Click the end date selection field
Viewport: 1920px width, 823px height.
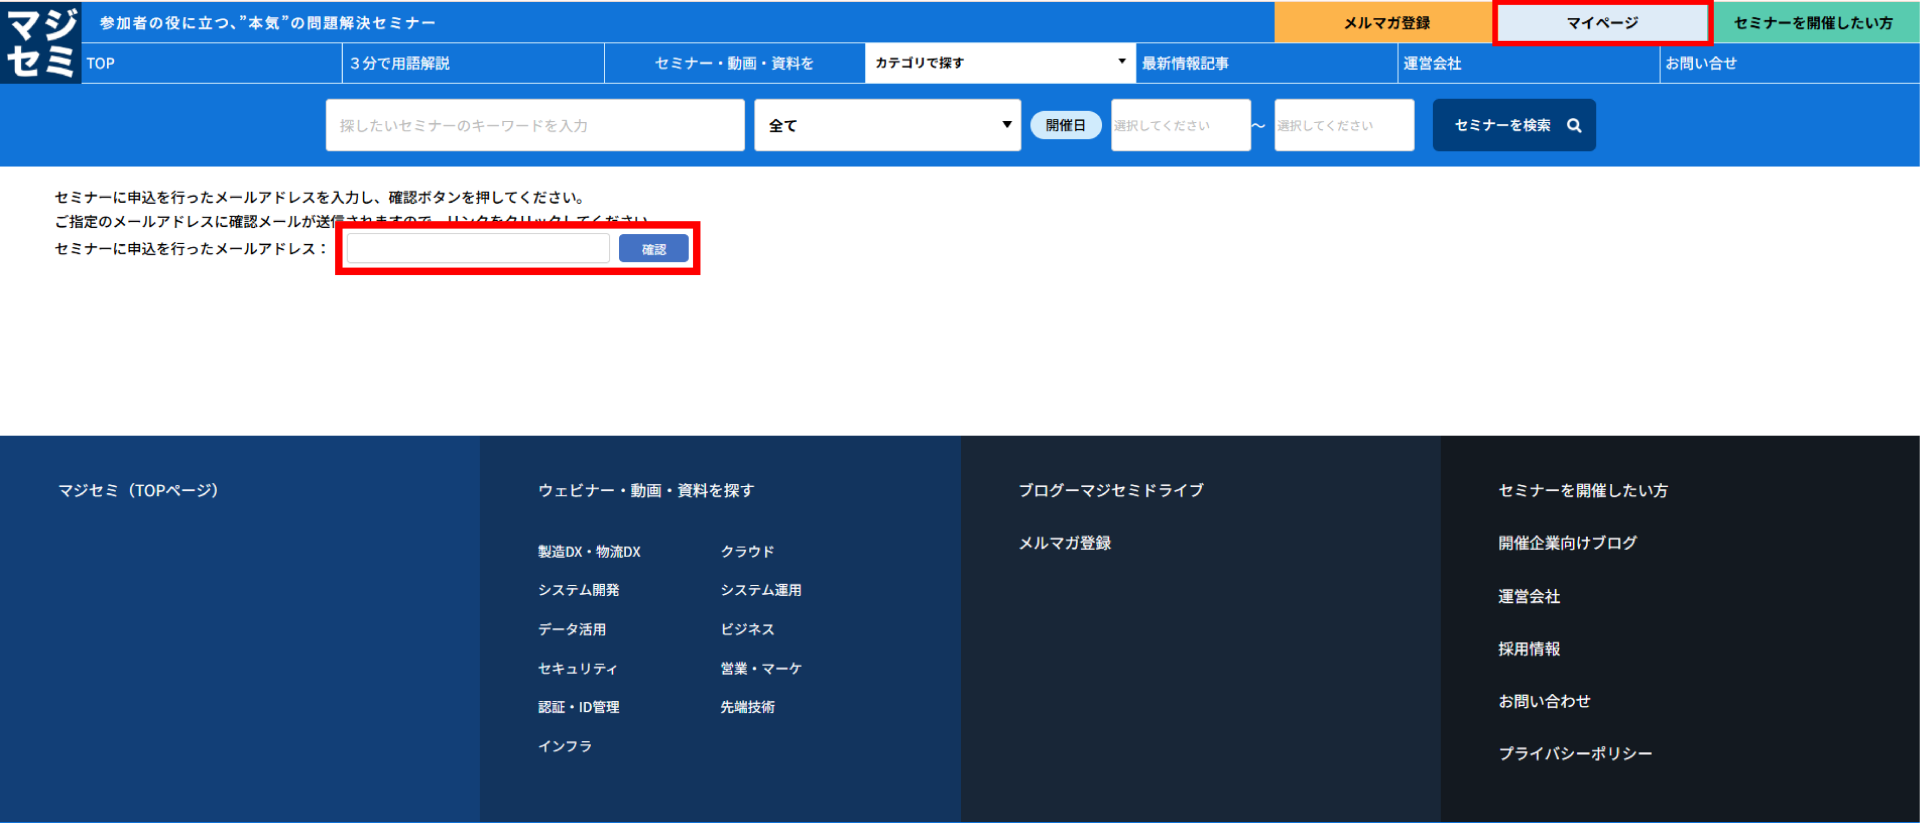click(1343, 125)
